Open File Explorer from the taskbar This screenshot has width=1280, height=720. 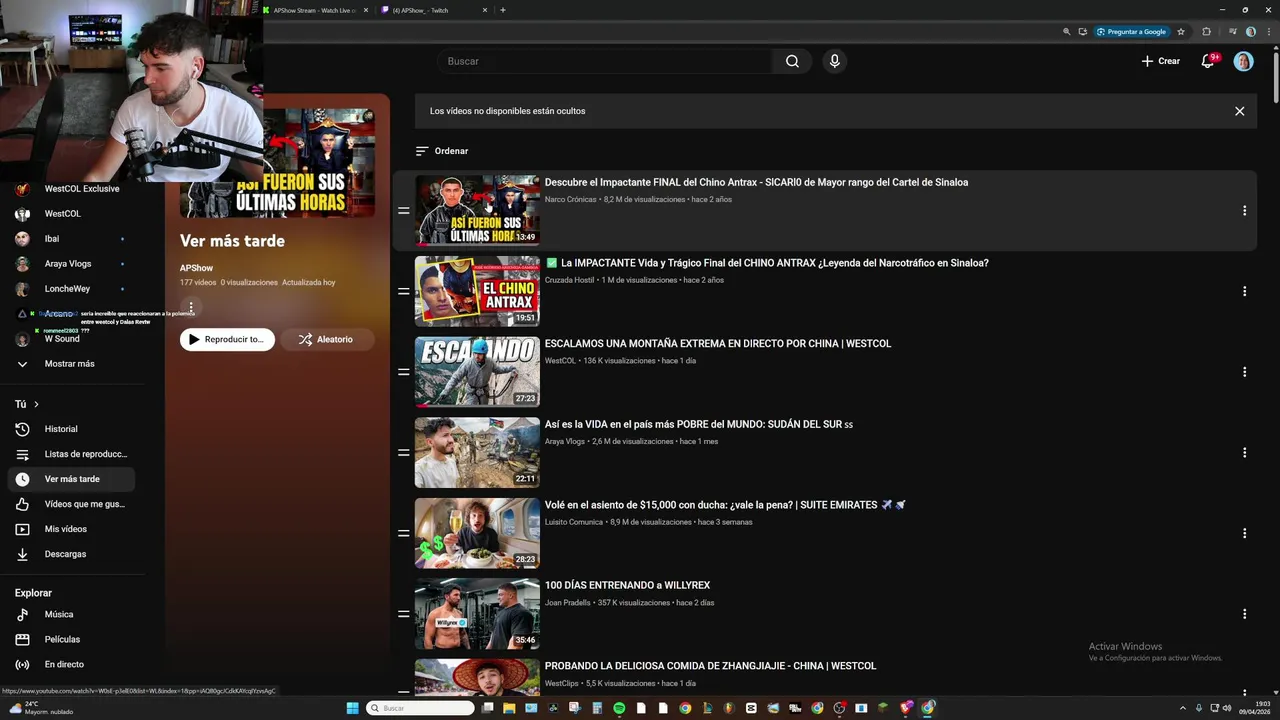coord(509,708)
